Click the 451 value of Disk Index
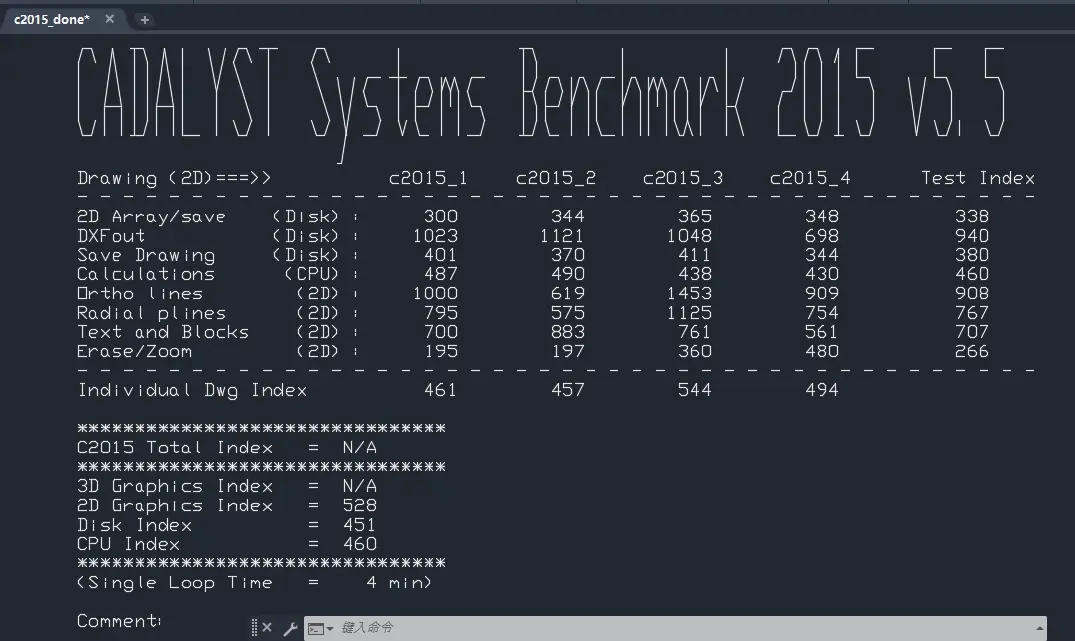This screenshot has width=1075, height=641. [x=359, y=525]
